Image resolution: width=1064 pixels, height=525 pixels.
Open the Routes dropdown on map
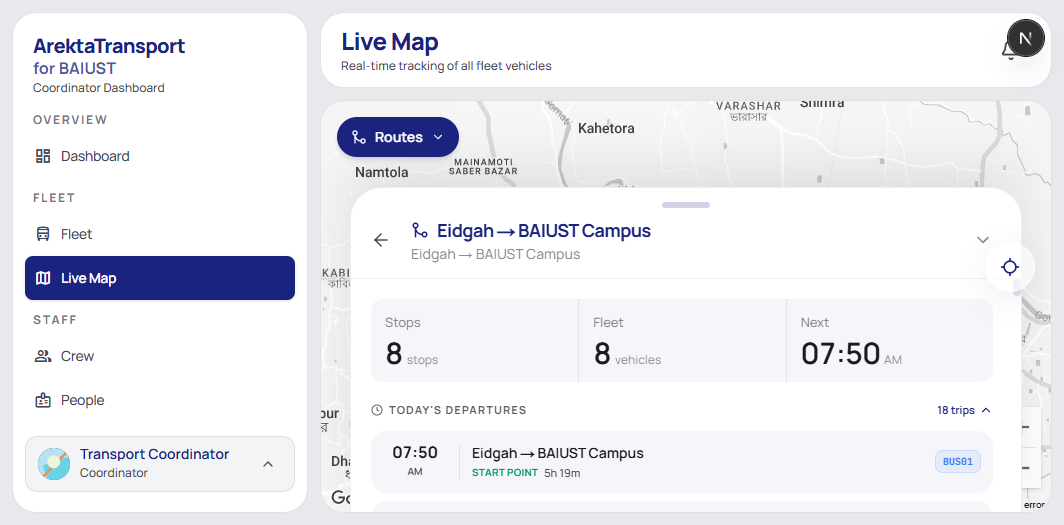(398, 137)
